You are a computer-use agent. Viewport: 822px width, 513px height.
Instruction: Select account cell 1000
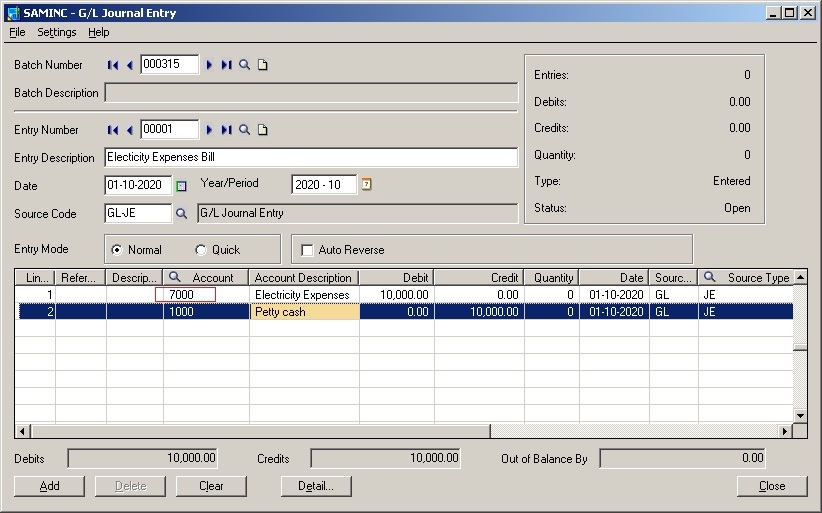tap(206, 312)
